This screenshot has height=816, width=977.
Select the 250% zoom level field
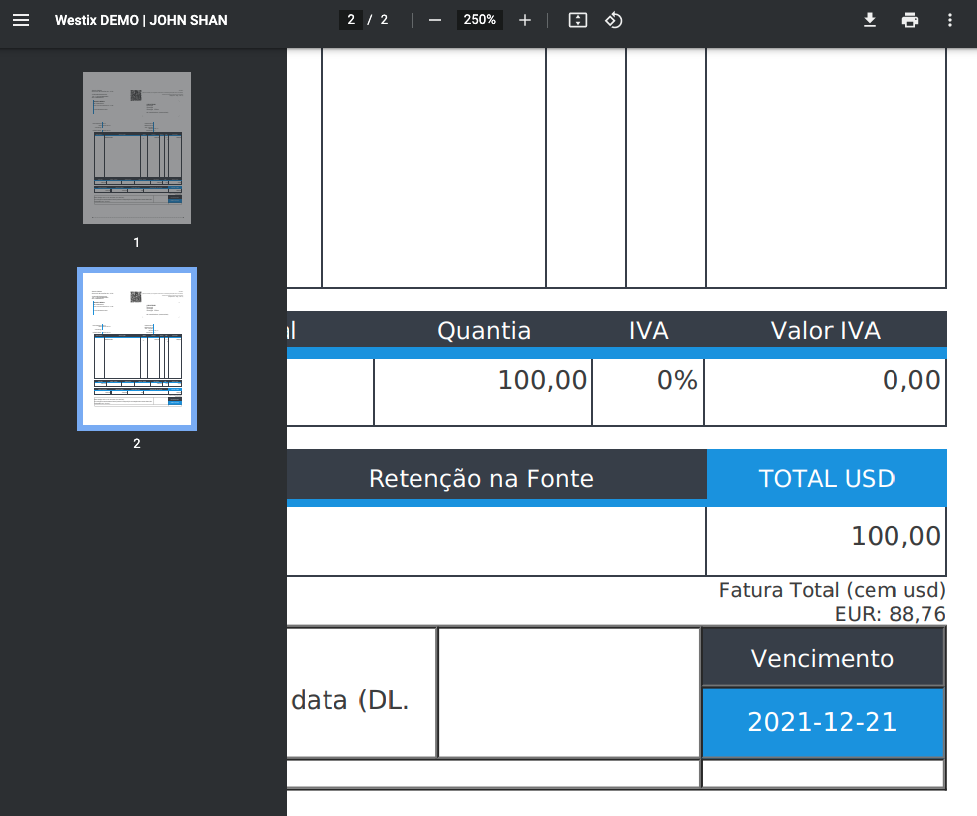(x=480, y=20)
